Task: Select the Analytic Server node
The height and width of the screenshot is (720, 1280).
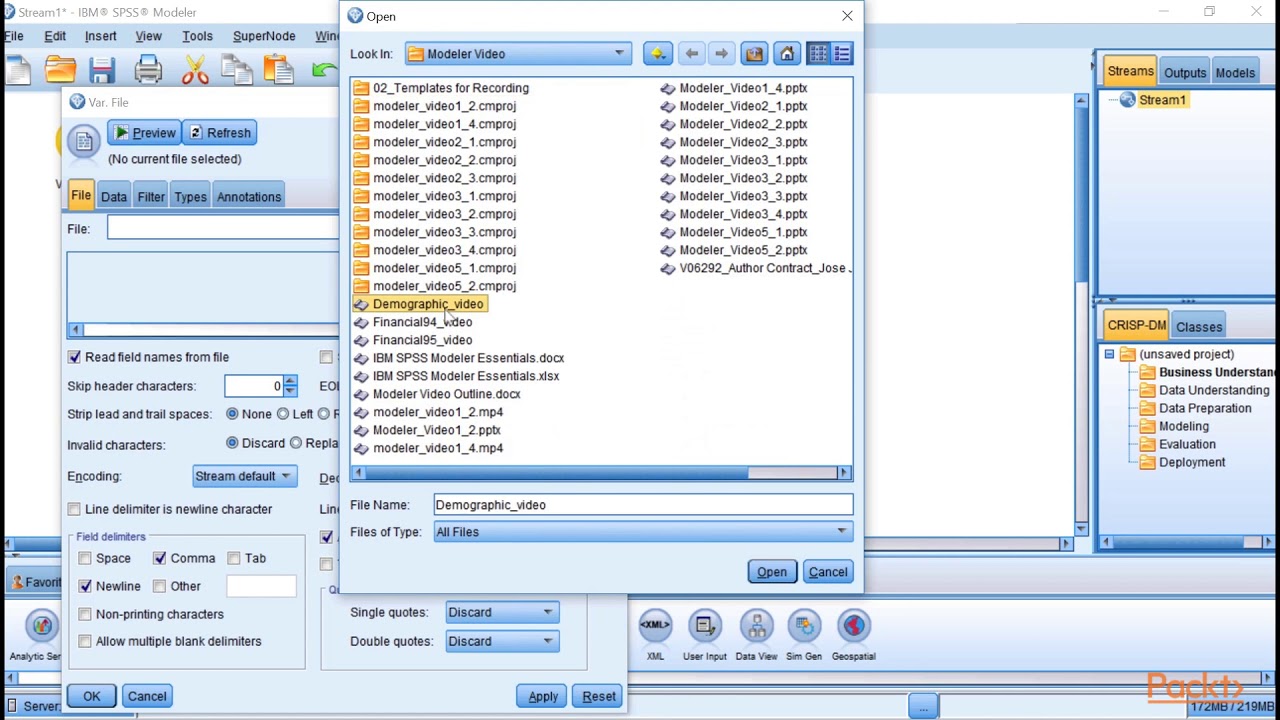Action: tap(38, 634)
